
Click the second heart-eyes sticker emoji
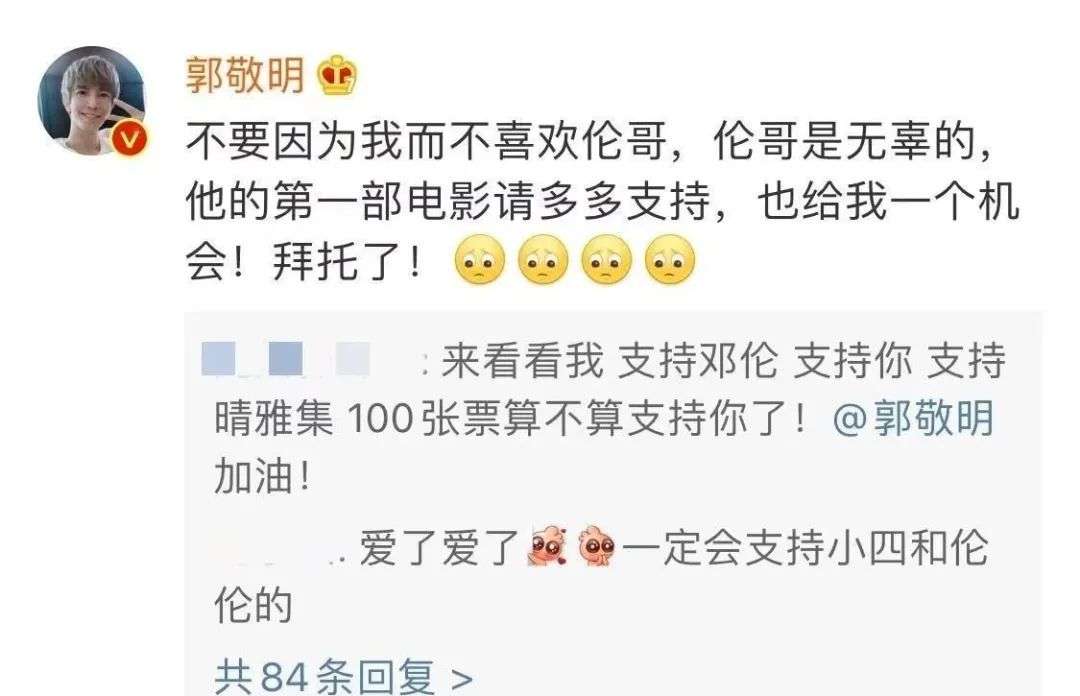click(597, 547)
